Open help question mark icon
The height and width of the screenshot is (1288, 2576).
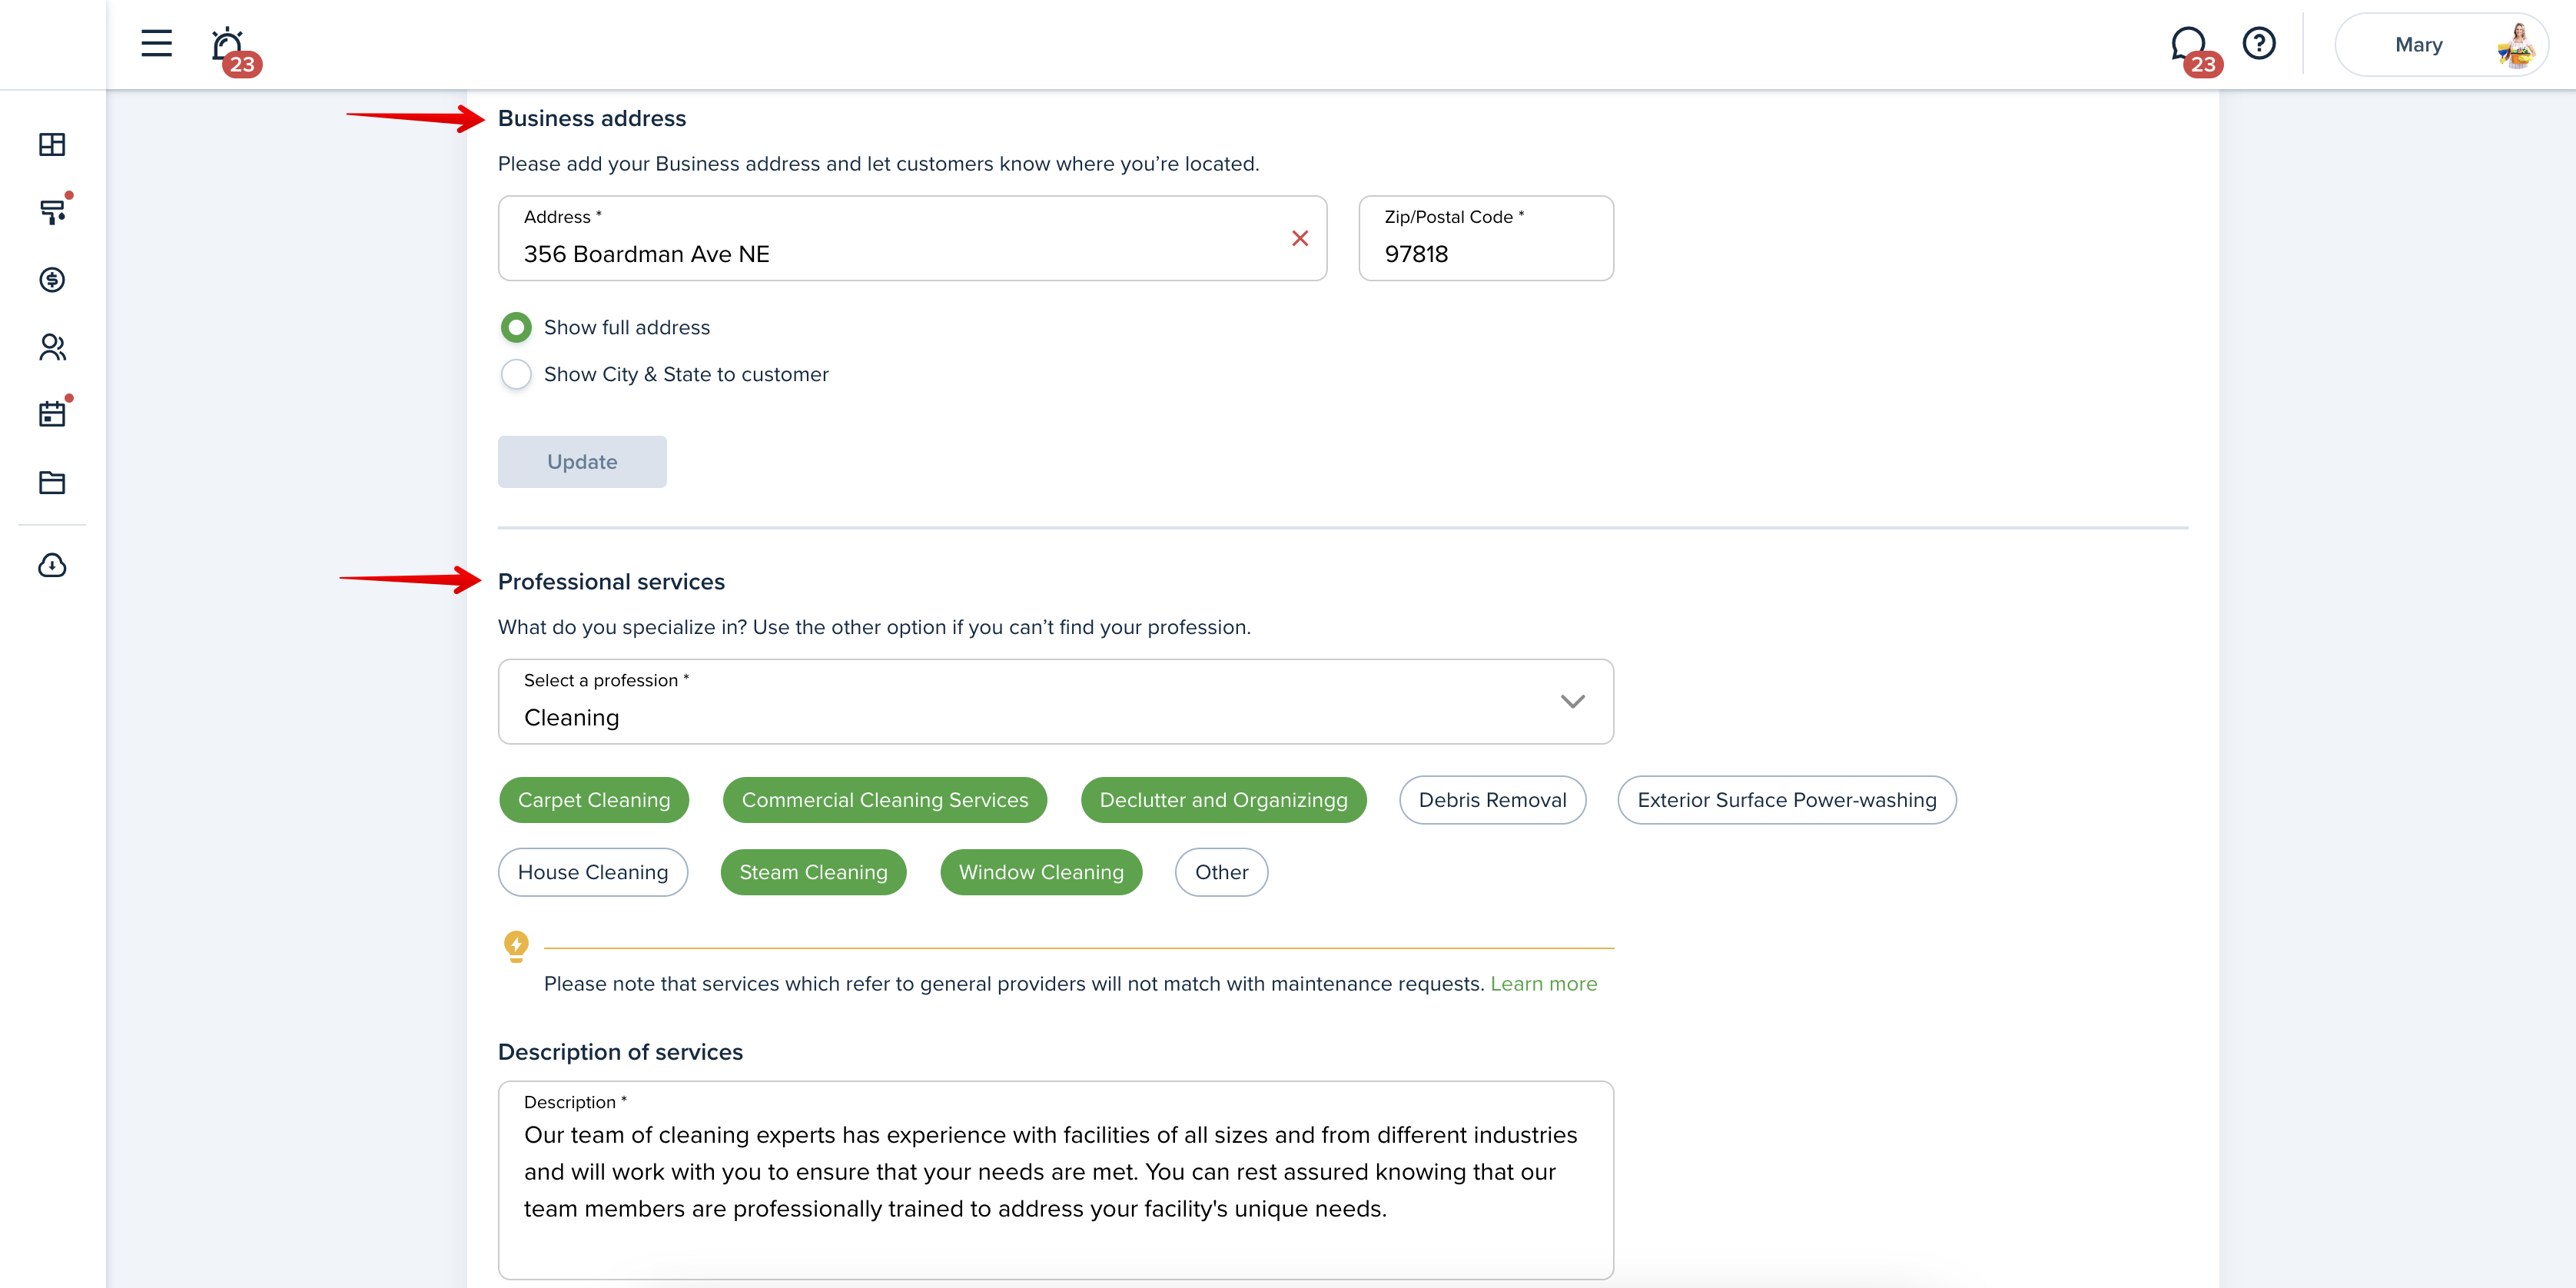click(2259, 43)
